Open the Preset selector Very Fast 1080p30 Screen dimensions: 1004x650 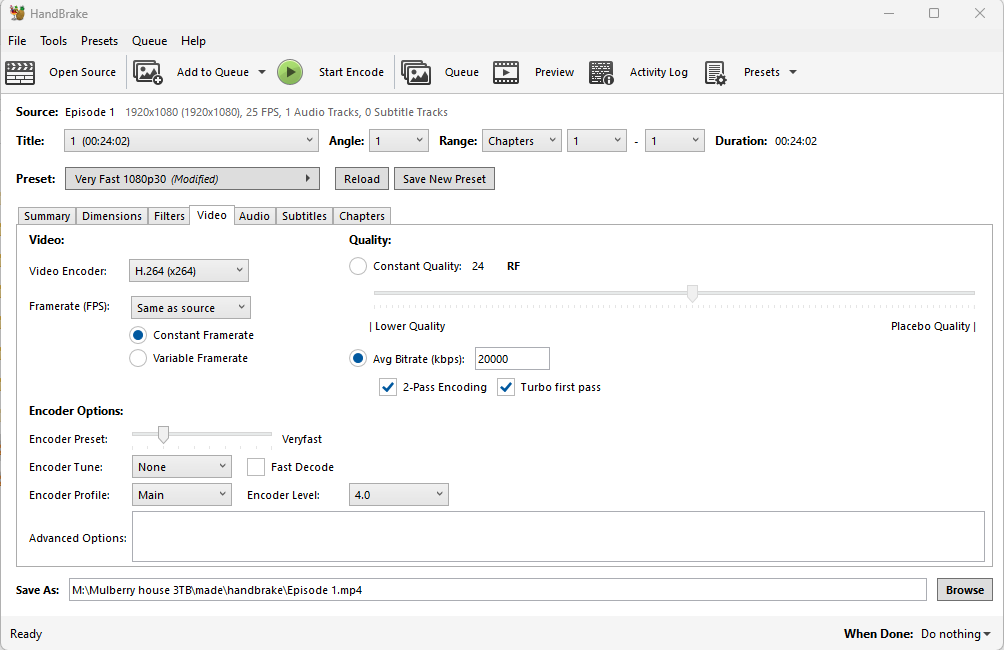point(192,179)
